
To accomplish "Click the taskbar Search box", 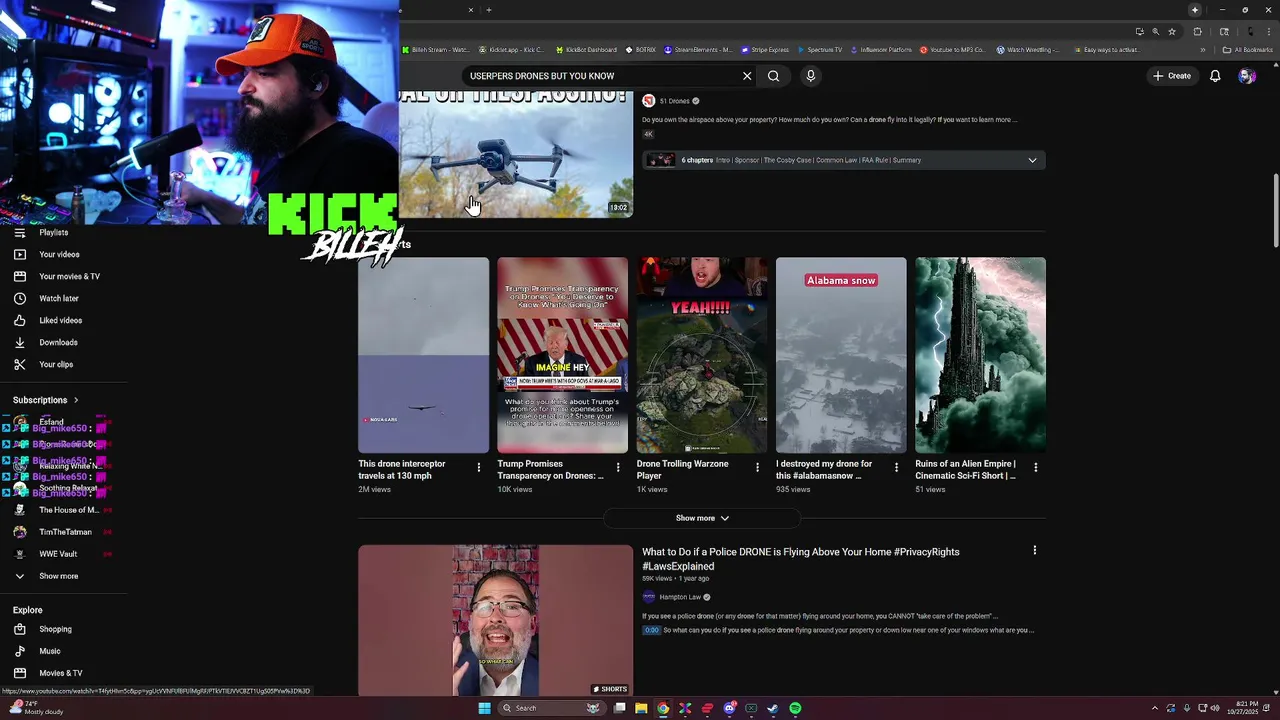I will coord(550,708).
